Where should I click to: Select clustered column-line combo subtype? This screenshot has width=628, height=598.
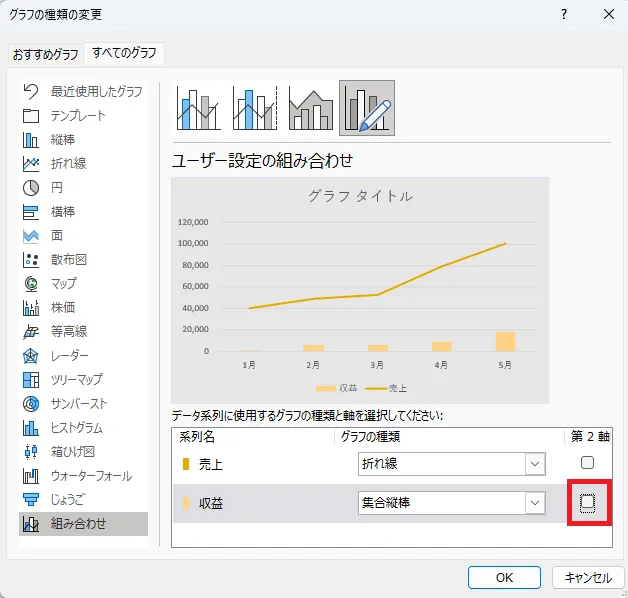click(199, 108)
